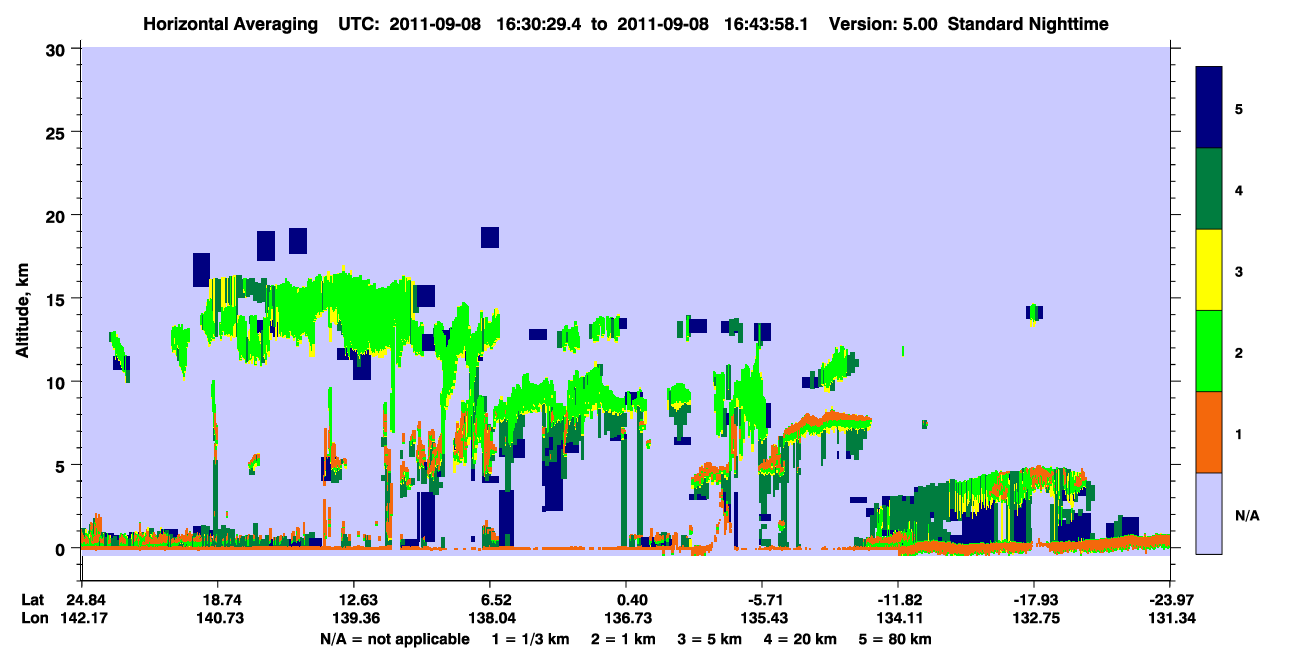This screenshot has height=667, width=1300.
Task: Click the '10' altitude tick label
Action: [58, 382]
